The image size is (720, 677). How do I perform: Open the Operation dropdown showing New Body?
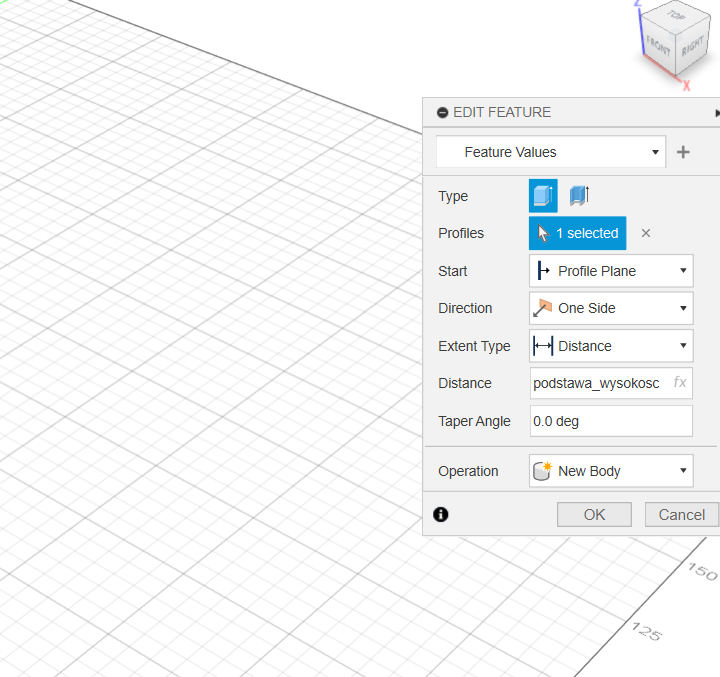pos(611,471)
